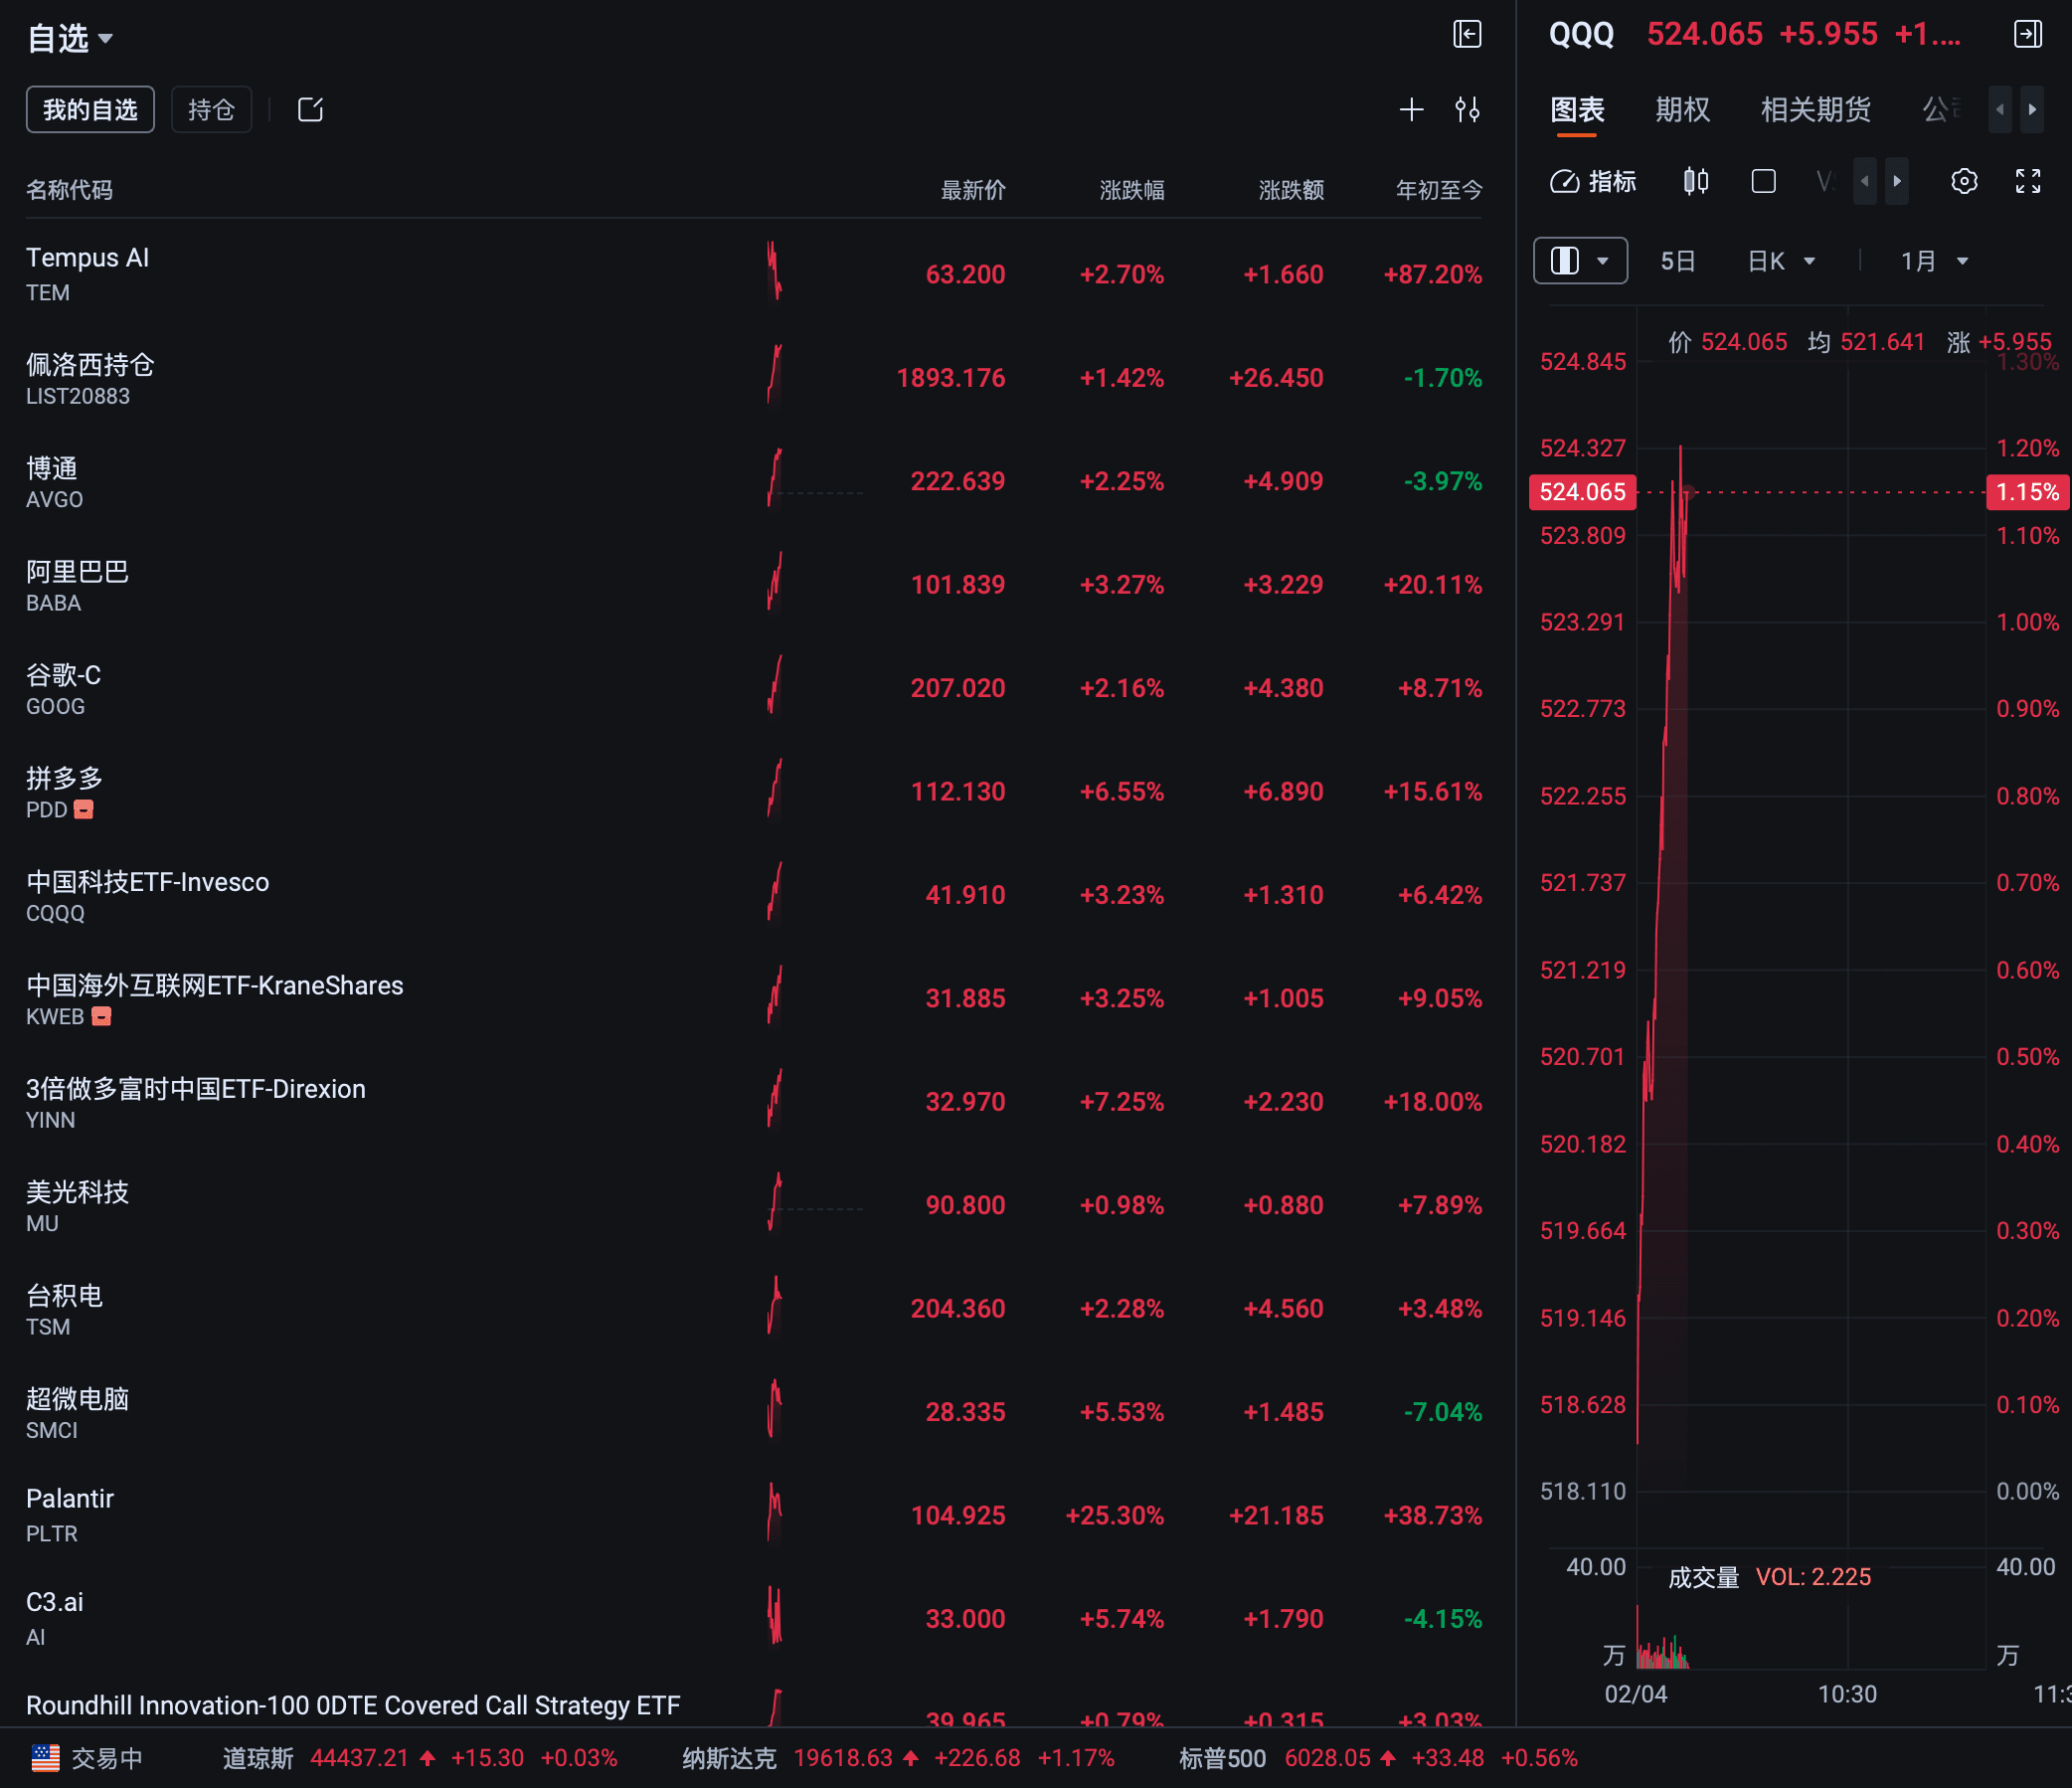Collapse the watchlist panel icon

(x=1467, y=35)
